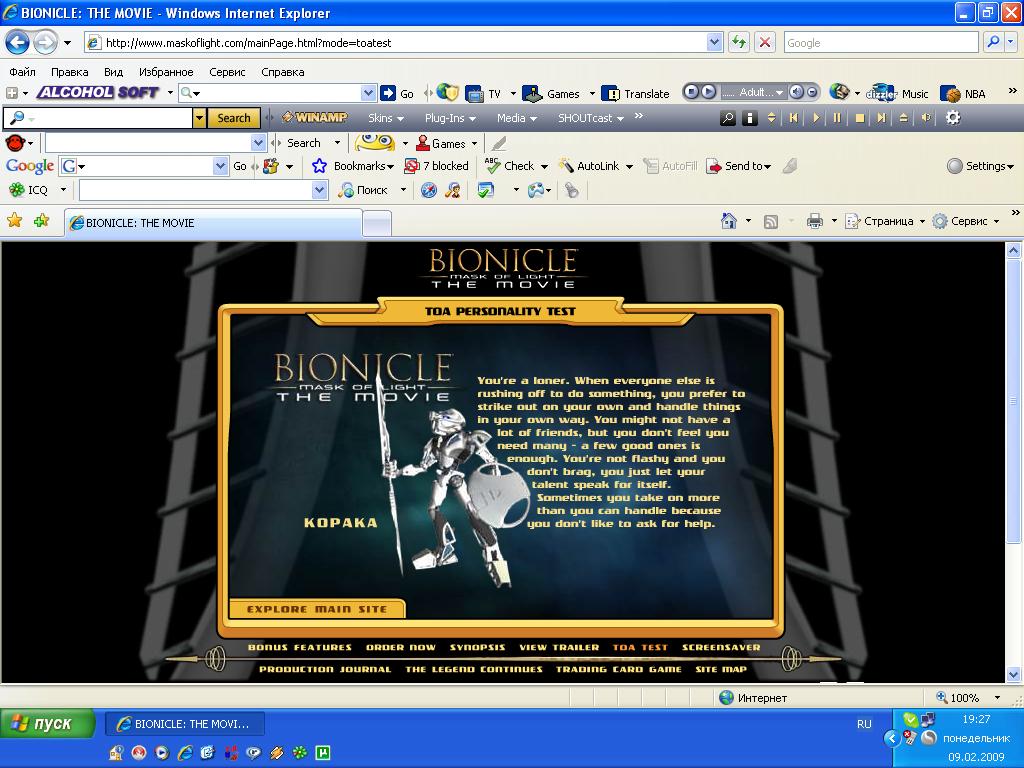Open the NBA toolbar shortcut
Viewport: 1024px width, 768px height.
[x=963, y=93]
